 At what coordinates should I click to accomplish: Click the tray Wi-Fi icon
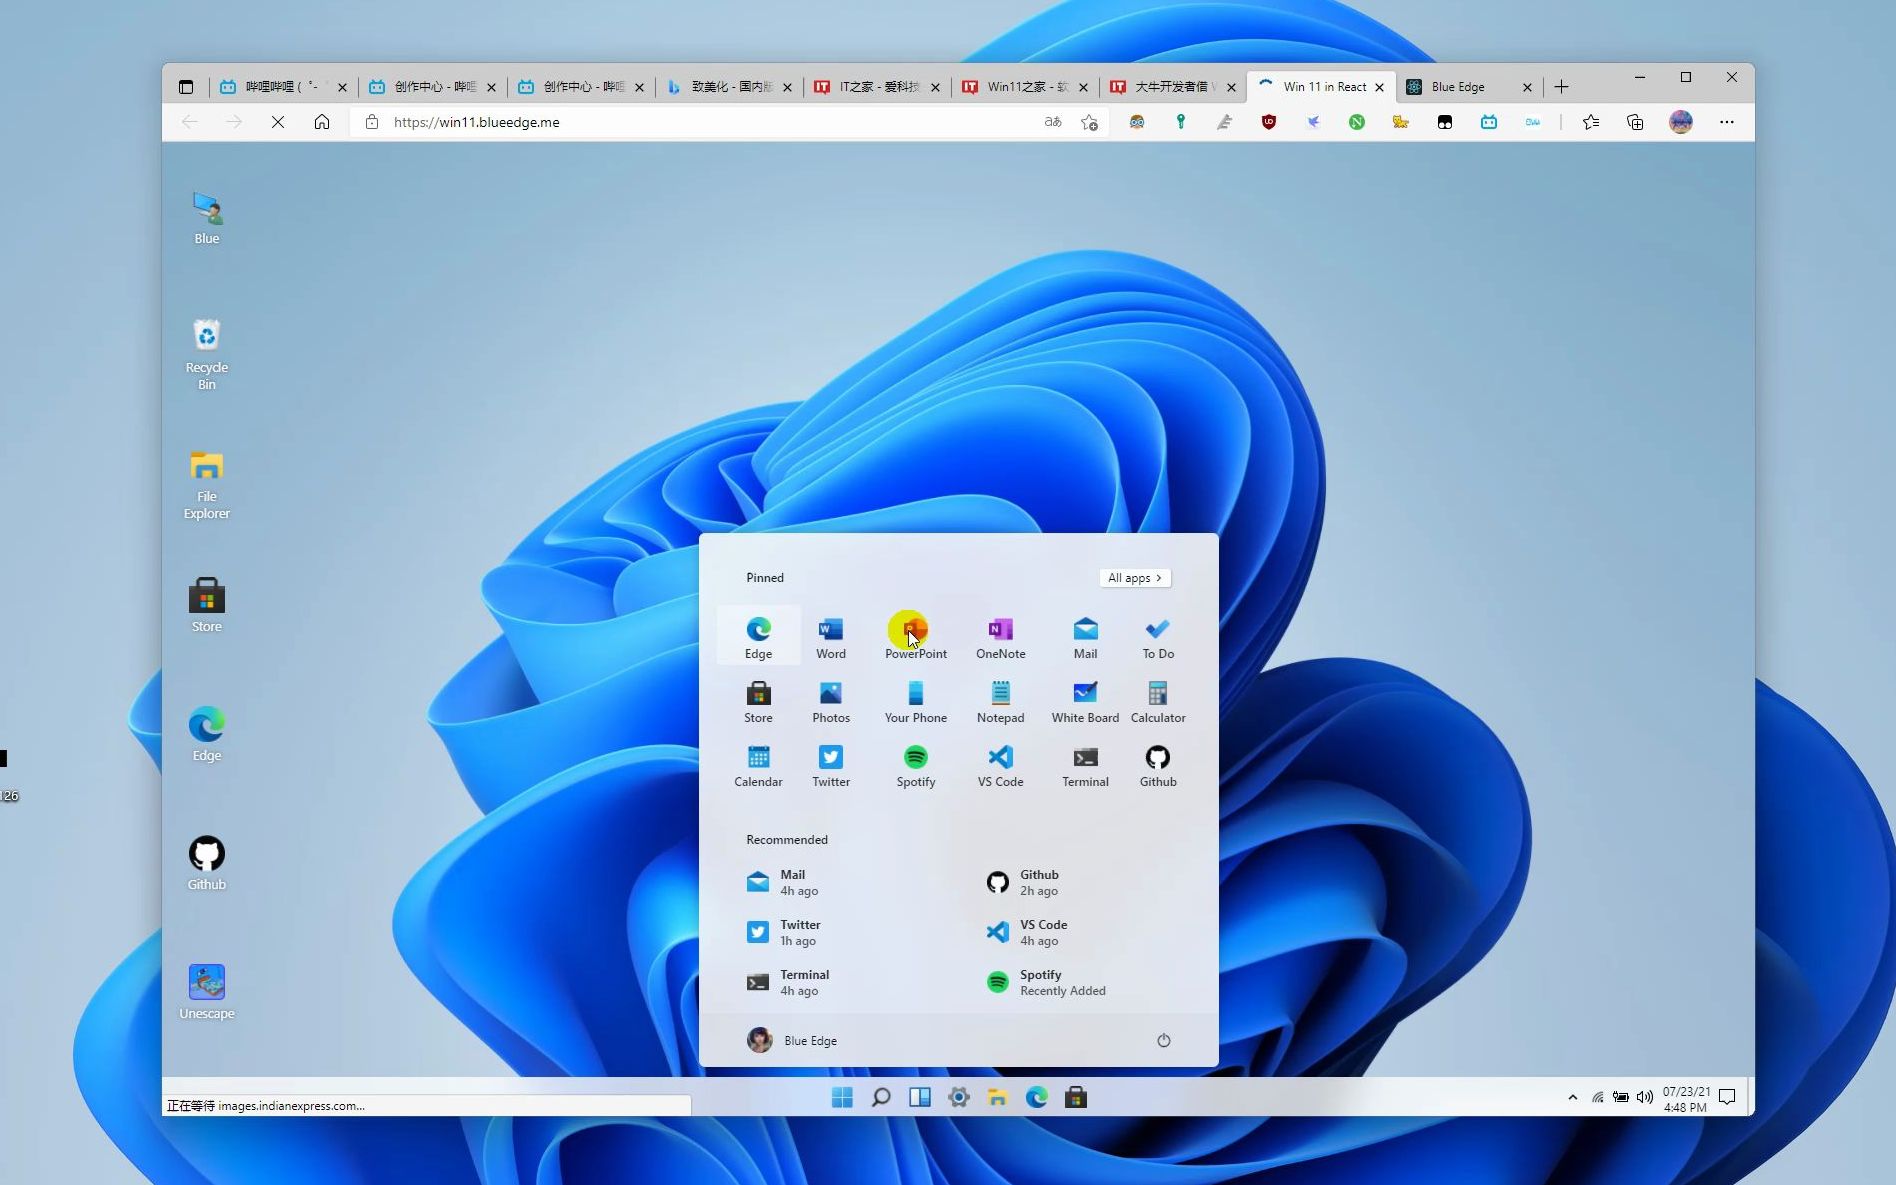[x=1598, y=1097]
